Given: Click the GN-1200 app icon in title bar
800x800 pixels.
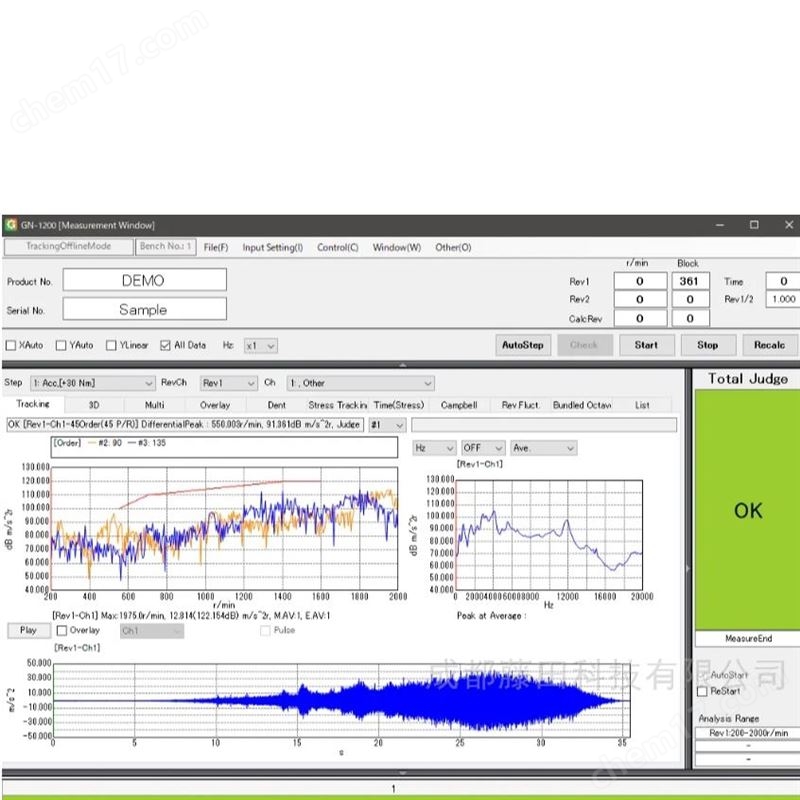Looking at the screenshot, I should pyautogui.click(x=11, y=225).
